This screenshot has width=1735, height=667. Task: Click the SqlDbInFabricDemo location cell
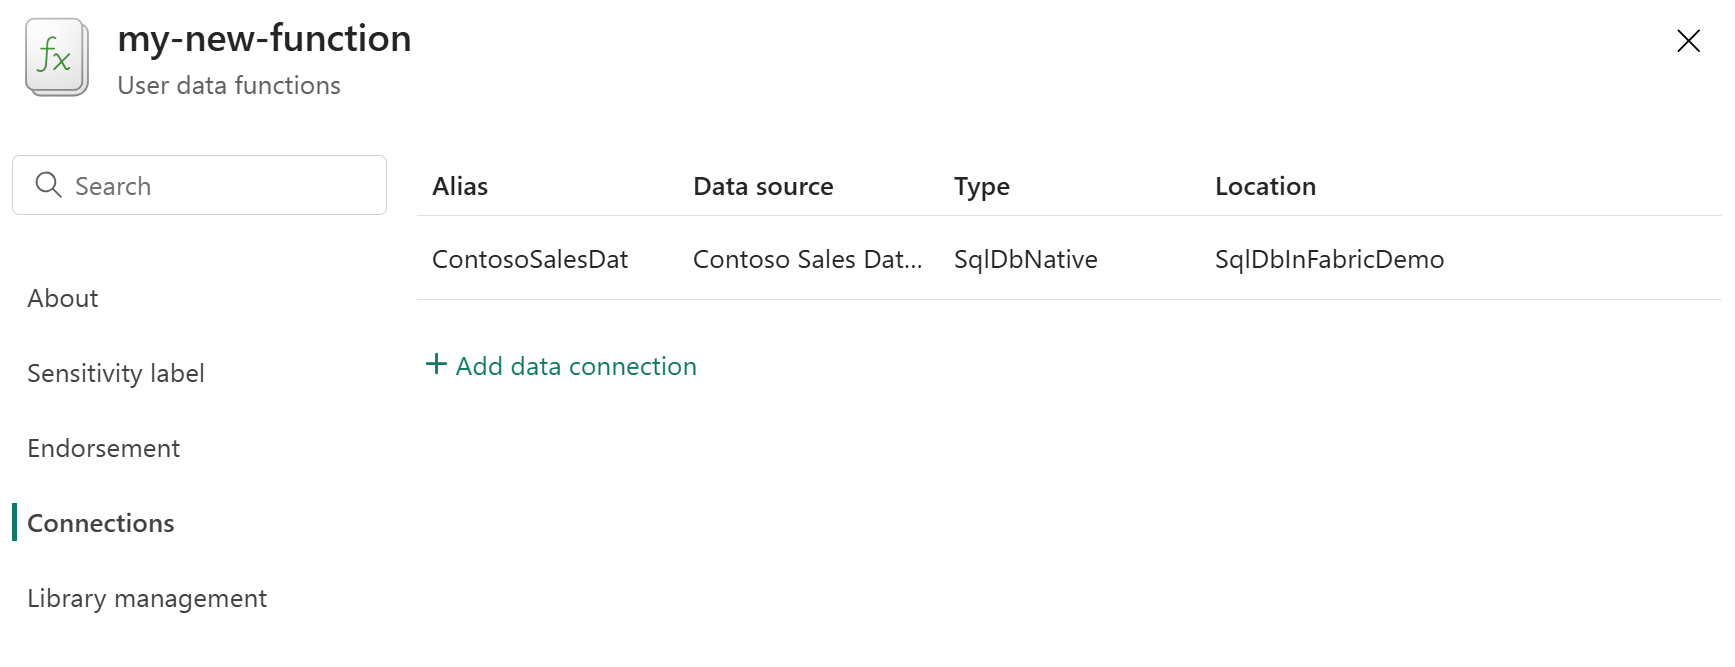[1329, 260]
